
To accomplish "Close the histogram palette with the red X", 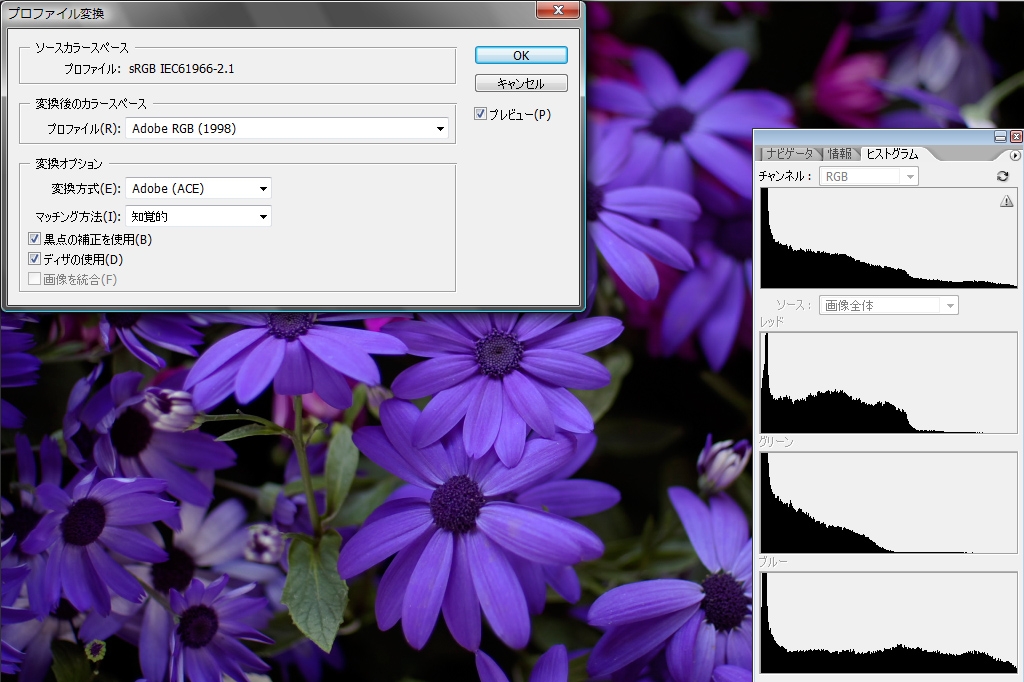I will pos(1016,137).
